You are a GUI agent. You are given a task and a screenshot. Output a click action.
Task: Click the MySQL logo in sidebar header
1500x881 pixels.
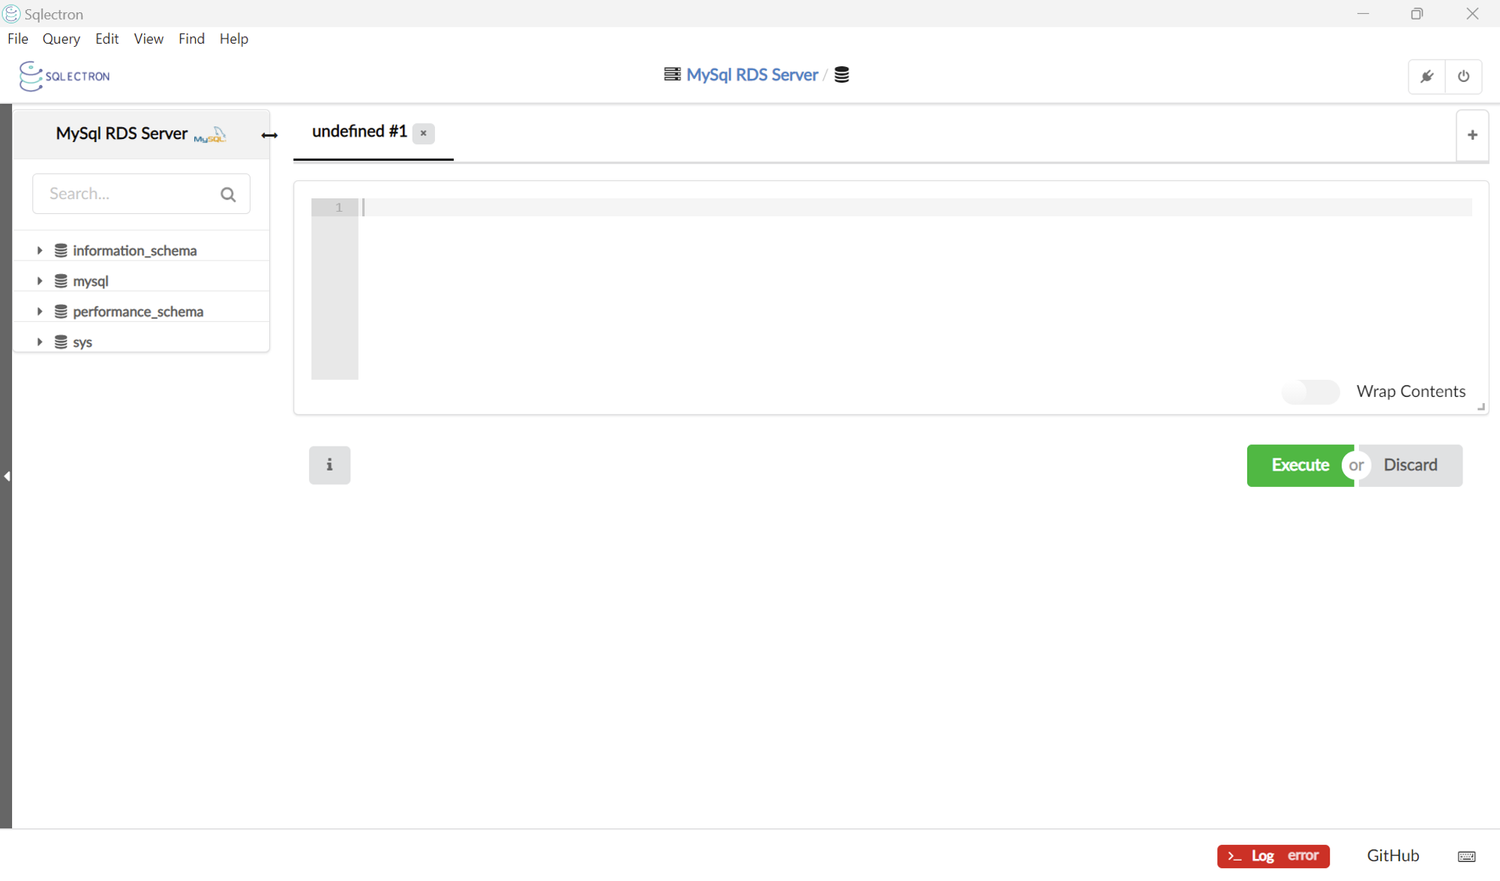[x=210, y=135]
